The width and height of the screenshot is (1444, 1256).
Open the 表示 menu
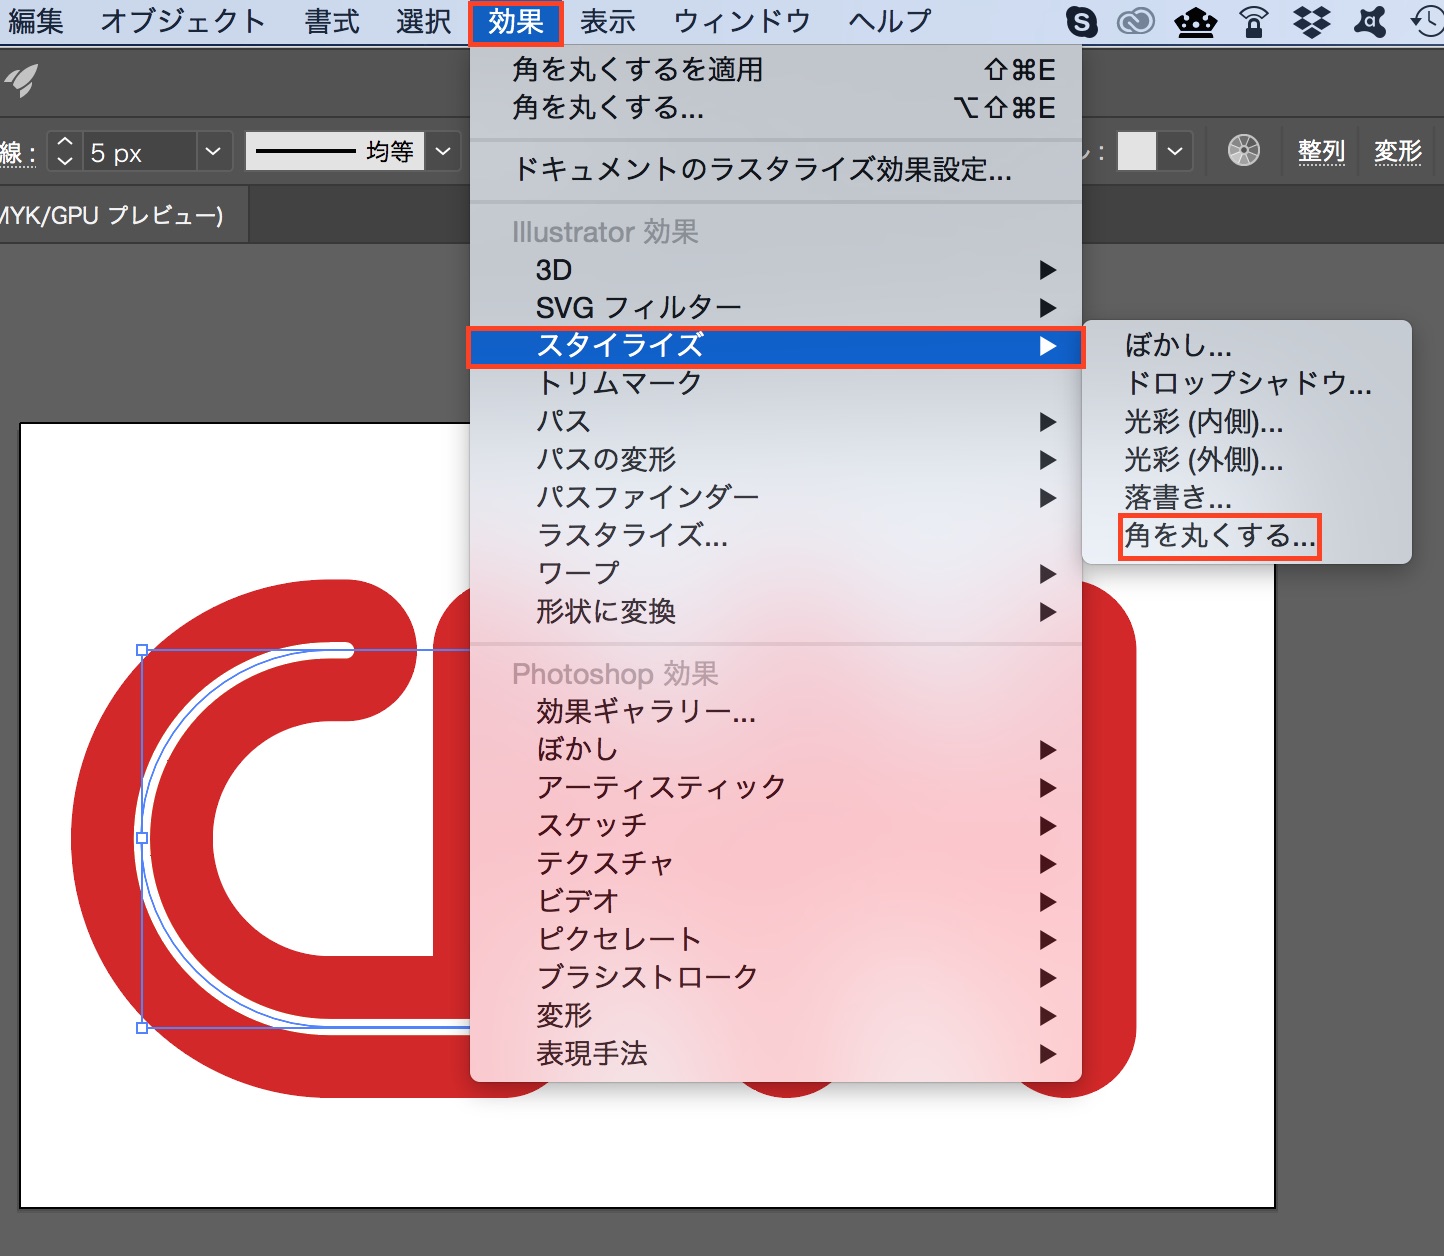[x=608, y=21]
